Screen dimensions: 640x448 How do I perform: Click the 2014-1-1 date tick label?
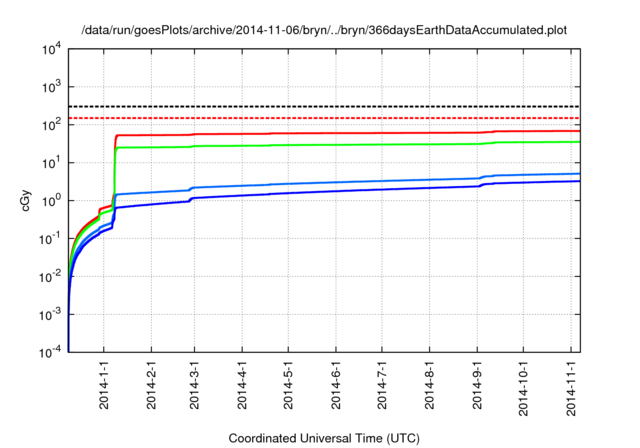(x=104, y=384)
